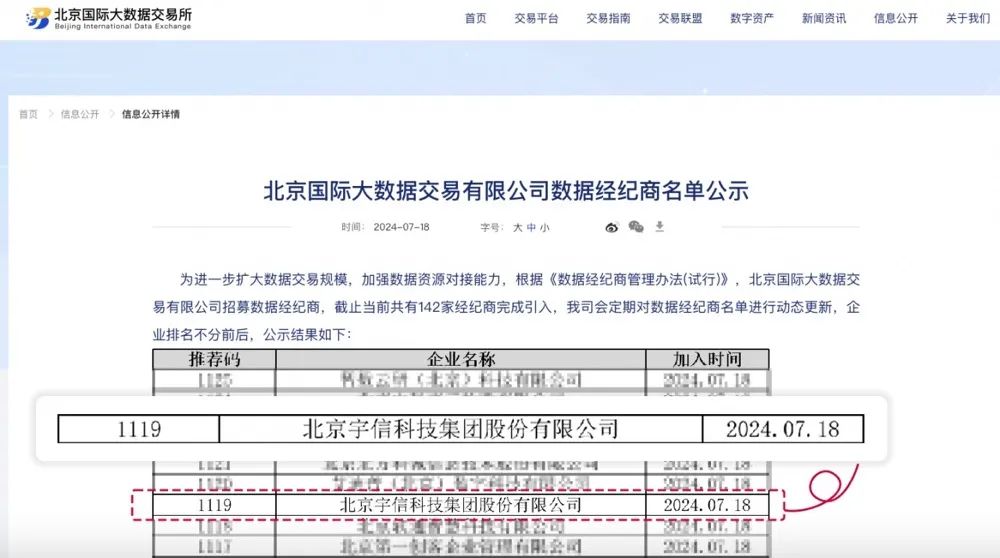Click the paragraph line mentioning 142家经纪商

tap(506, 307)
